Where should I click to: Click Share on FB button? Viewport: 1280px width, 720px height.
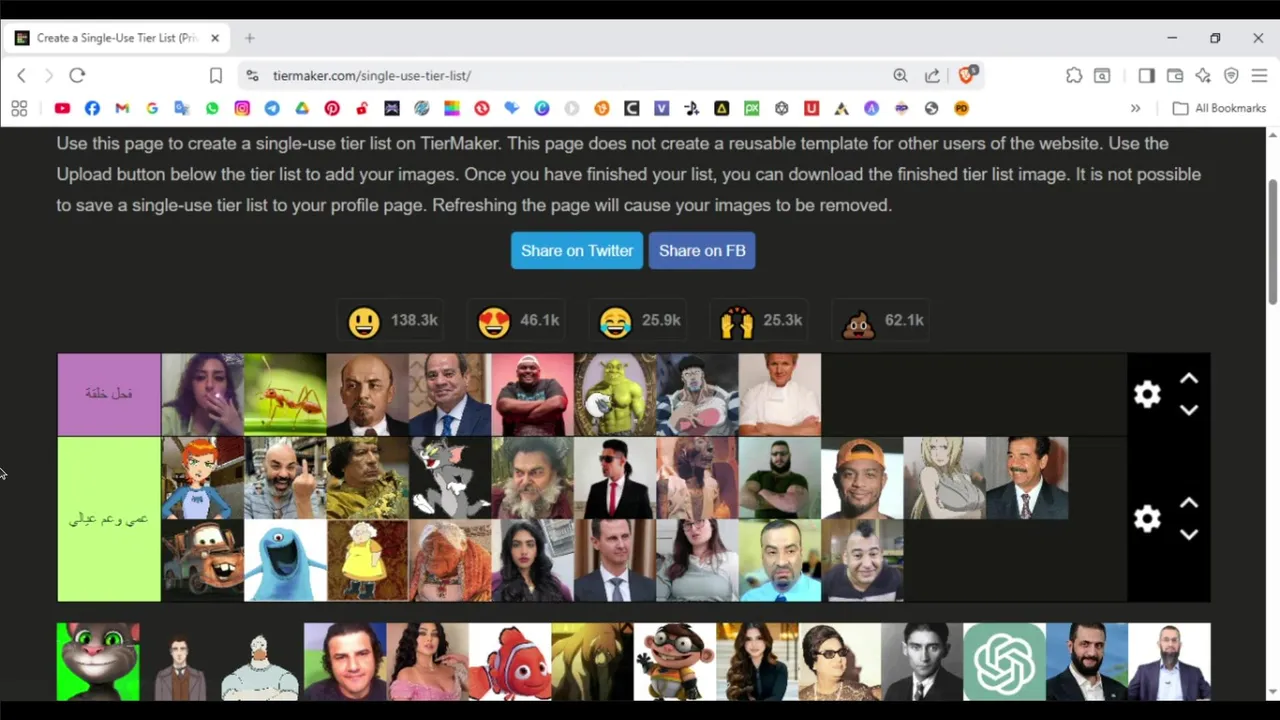click(x=702, y=250)
